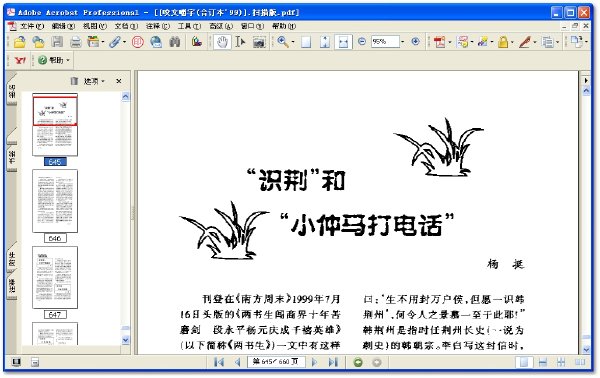Go to last page button
600x378 pixels.
(333, 362)
